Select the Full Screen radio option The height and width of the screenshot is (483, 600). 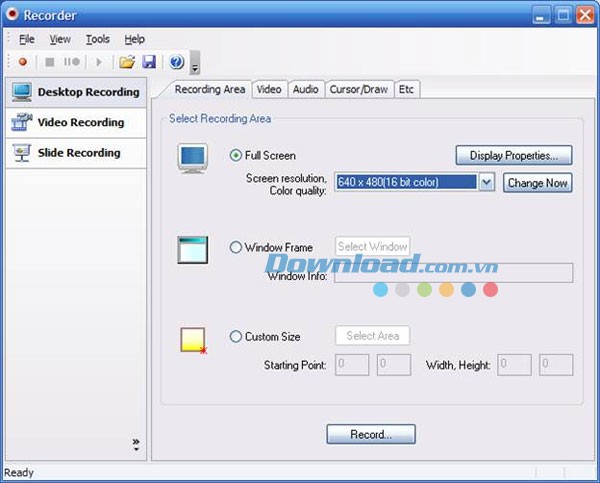(236, 155)
